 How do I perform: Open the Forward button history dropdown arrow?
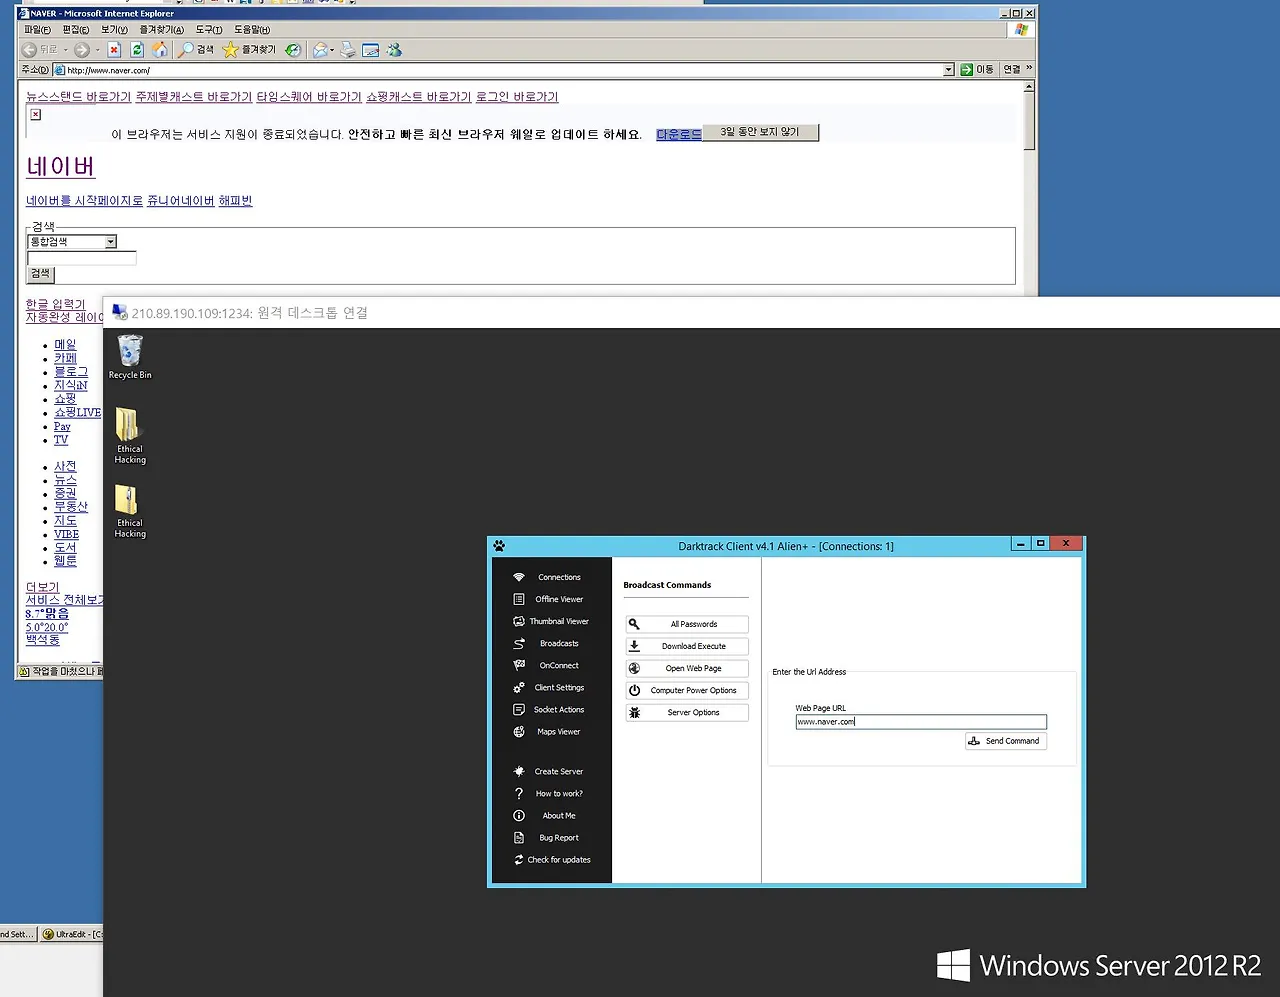(97, 50)
